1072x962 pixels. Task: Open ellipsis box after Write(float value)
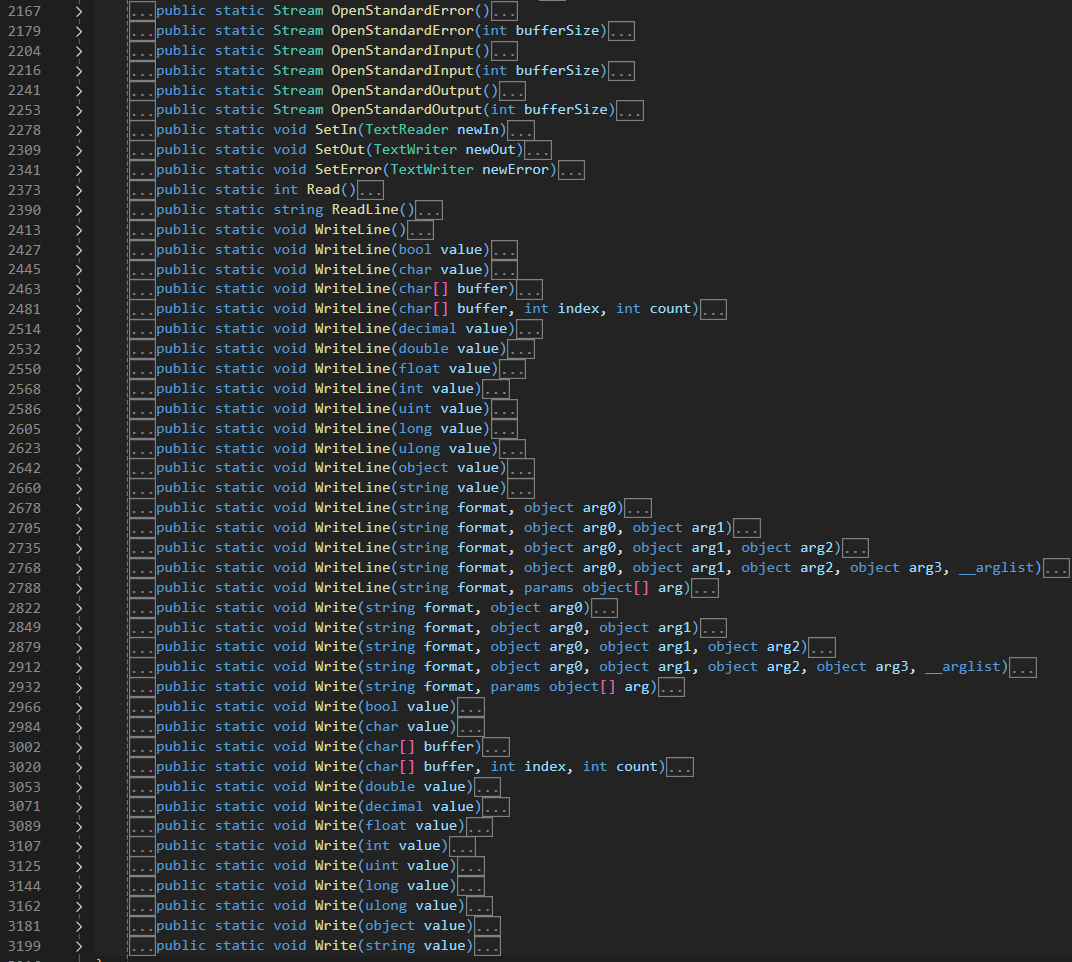479,827
